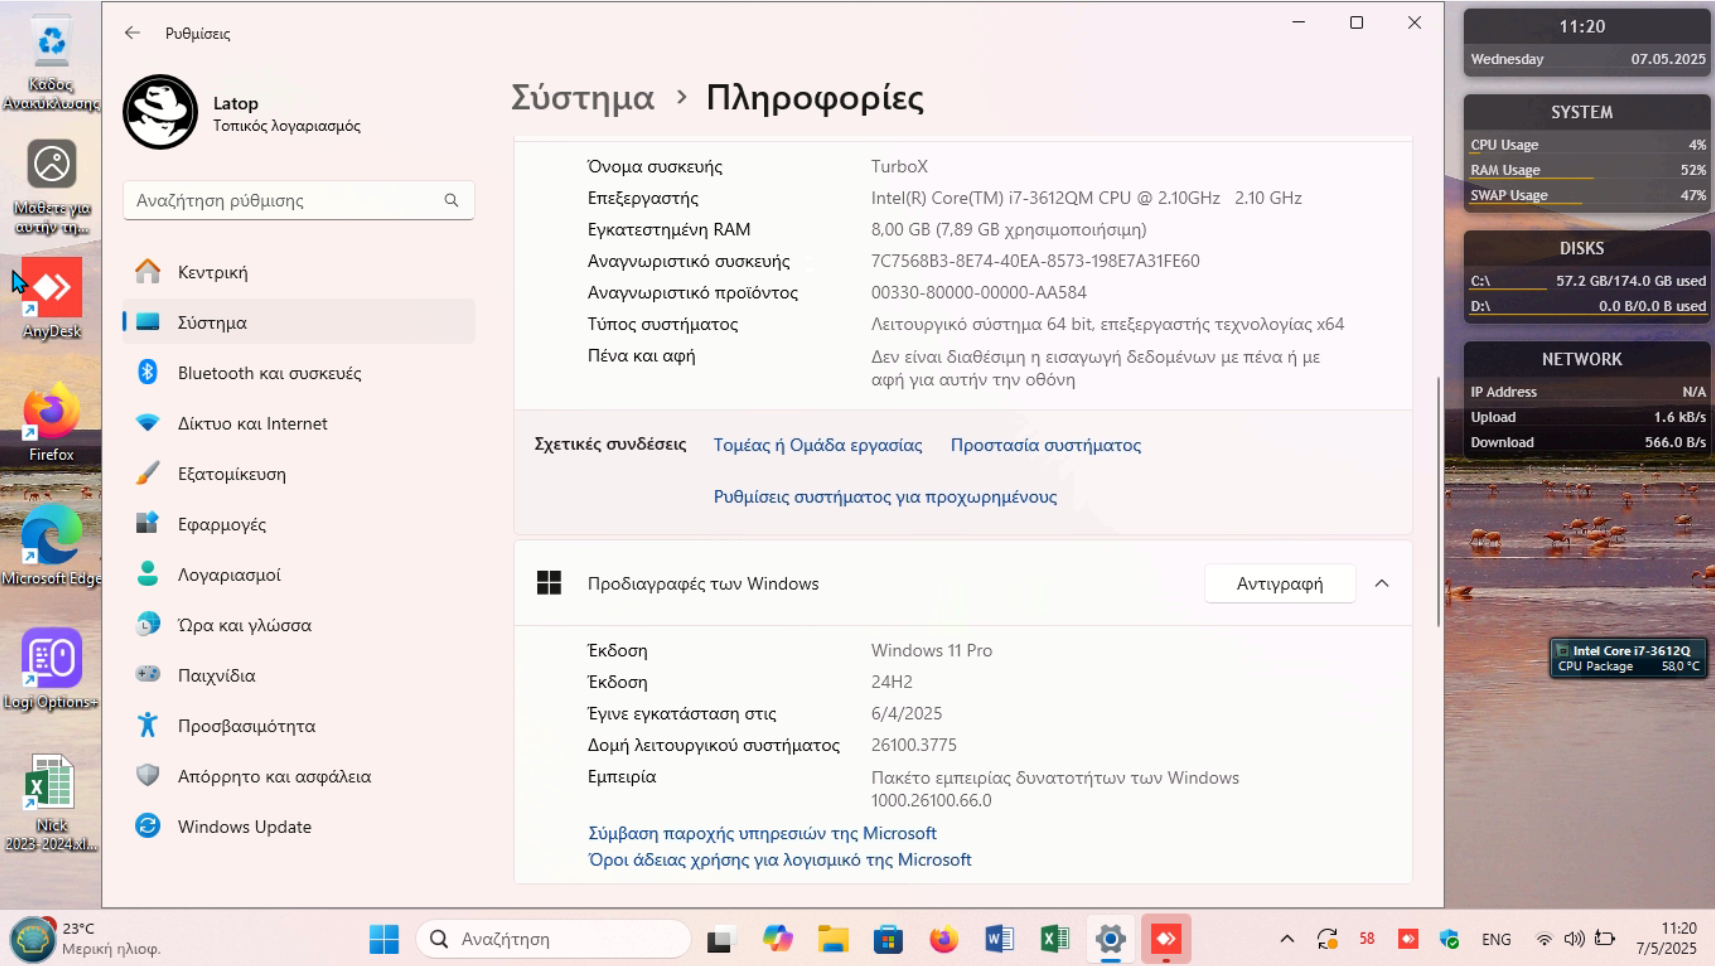The image size is (1715, 966).
Task: Focus the Αναζήτηση ρύθμισης search field
Action: point(298,200)
